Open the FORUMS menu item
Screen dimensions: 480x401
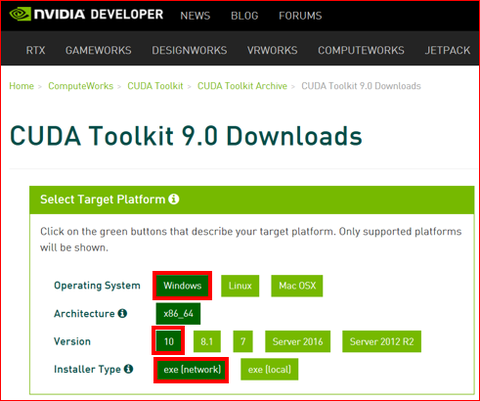point(300,16)
